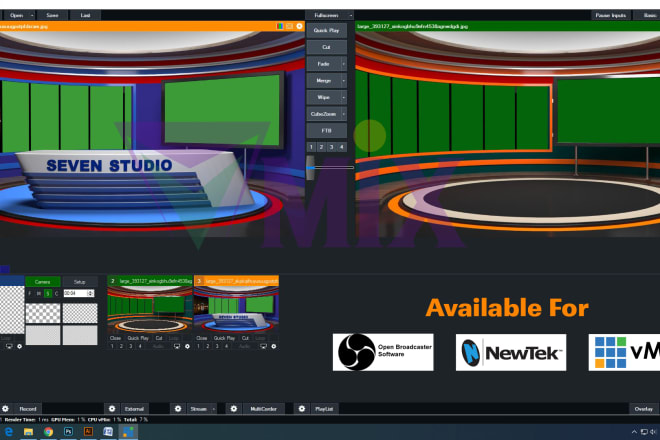Switch to the Camera tab
This screenshot has height=440, width=660.
click(43, 282)
